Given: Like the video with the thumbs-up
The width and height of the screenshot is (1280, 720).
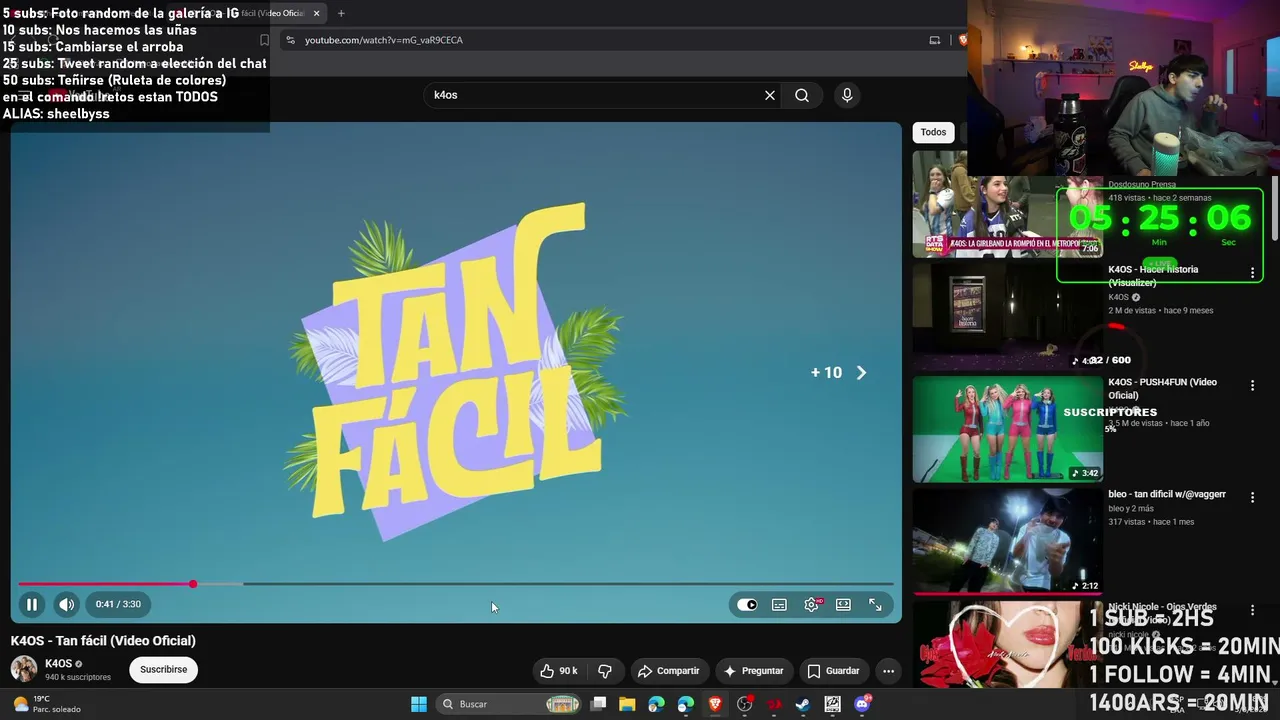Looking at the screenshot, I should click(x=559, y=671).
